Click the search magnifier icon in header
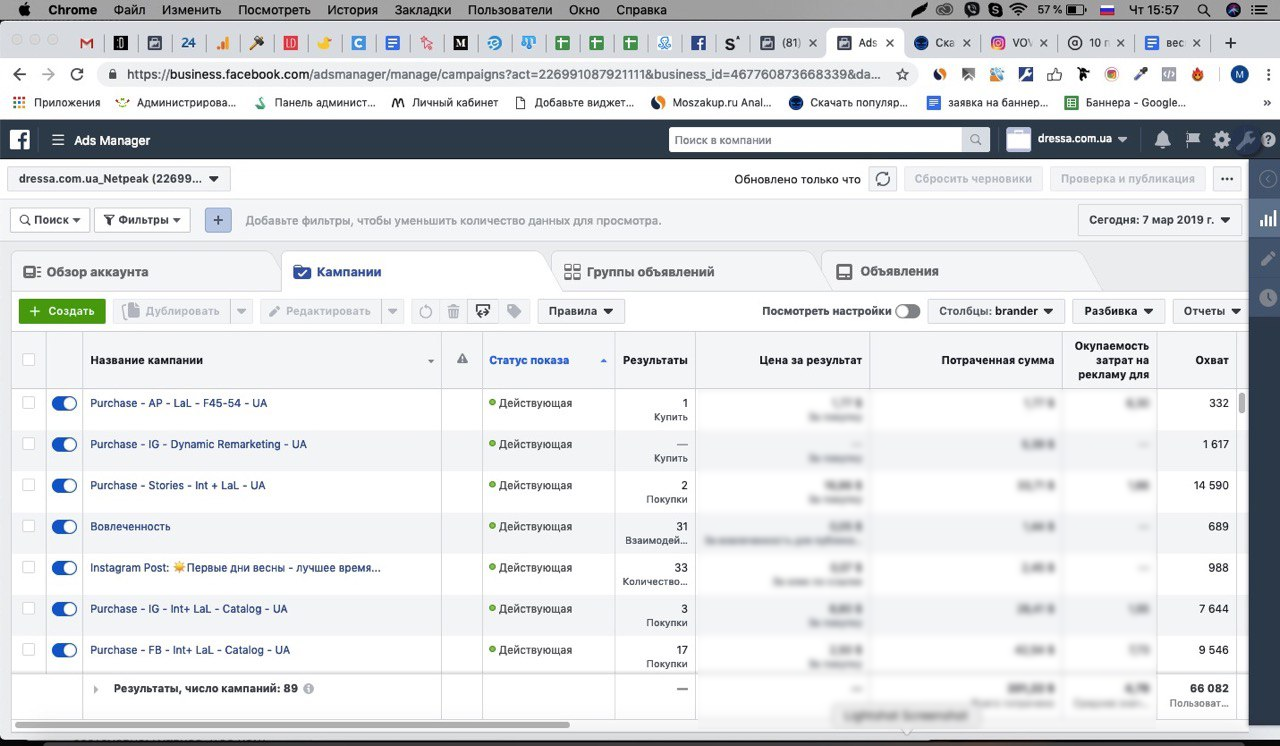Screen dimensions: 1280x746 click(976, 140)
